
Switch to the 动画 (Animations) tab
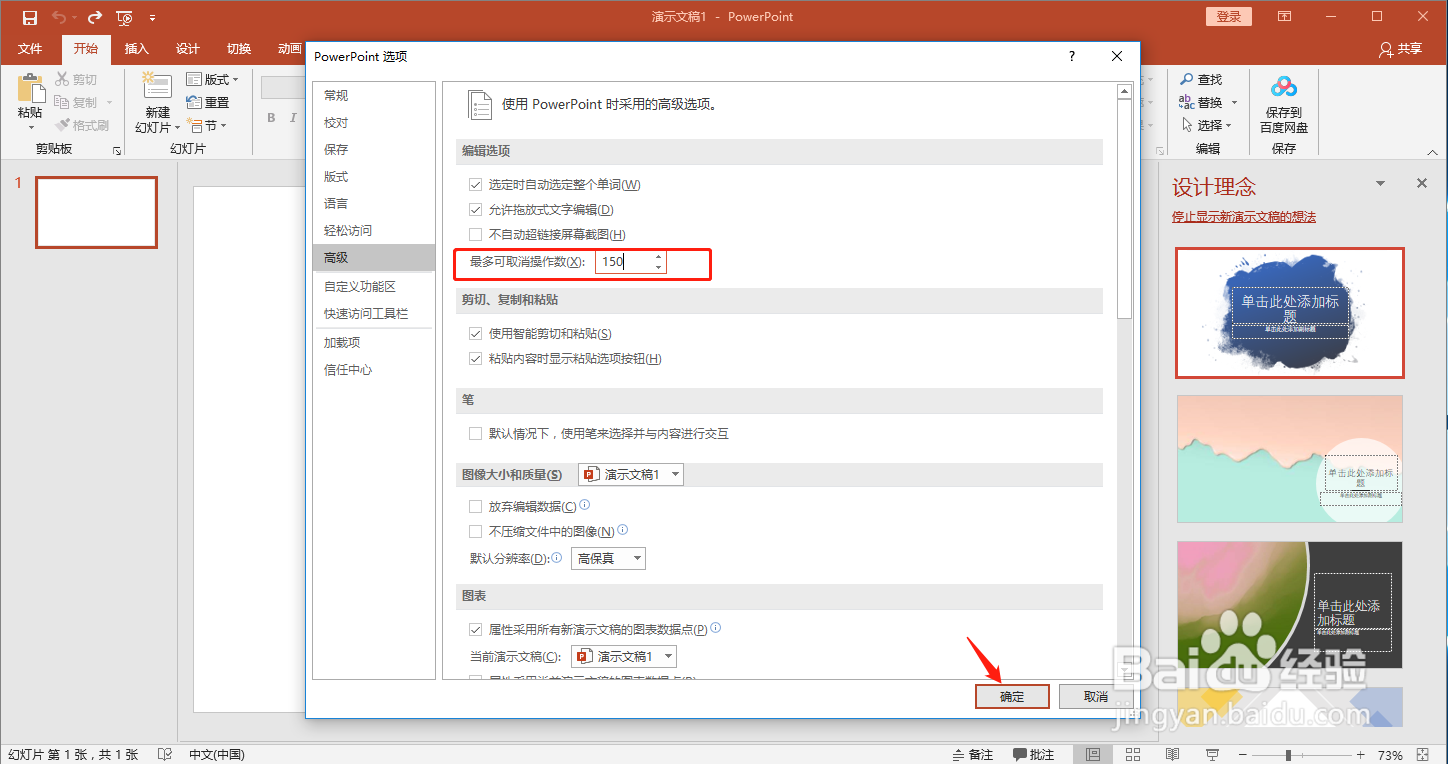288,48
